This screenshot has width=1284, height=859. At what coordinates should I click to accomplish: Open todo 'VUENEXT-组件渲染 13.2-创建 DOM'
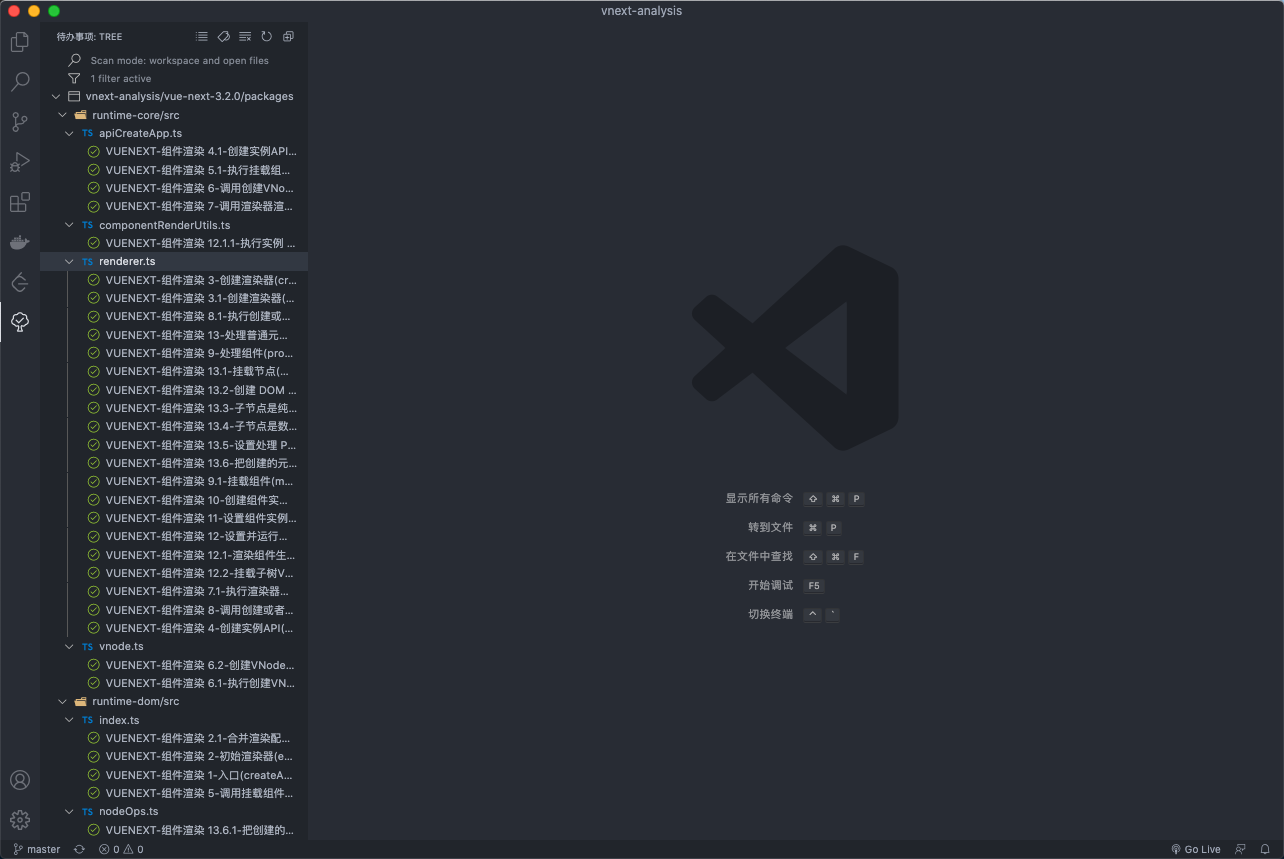click(174, 390)
